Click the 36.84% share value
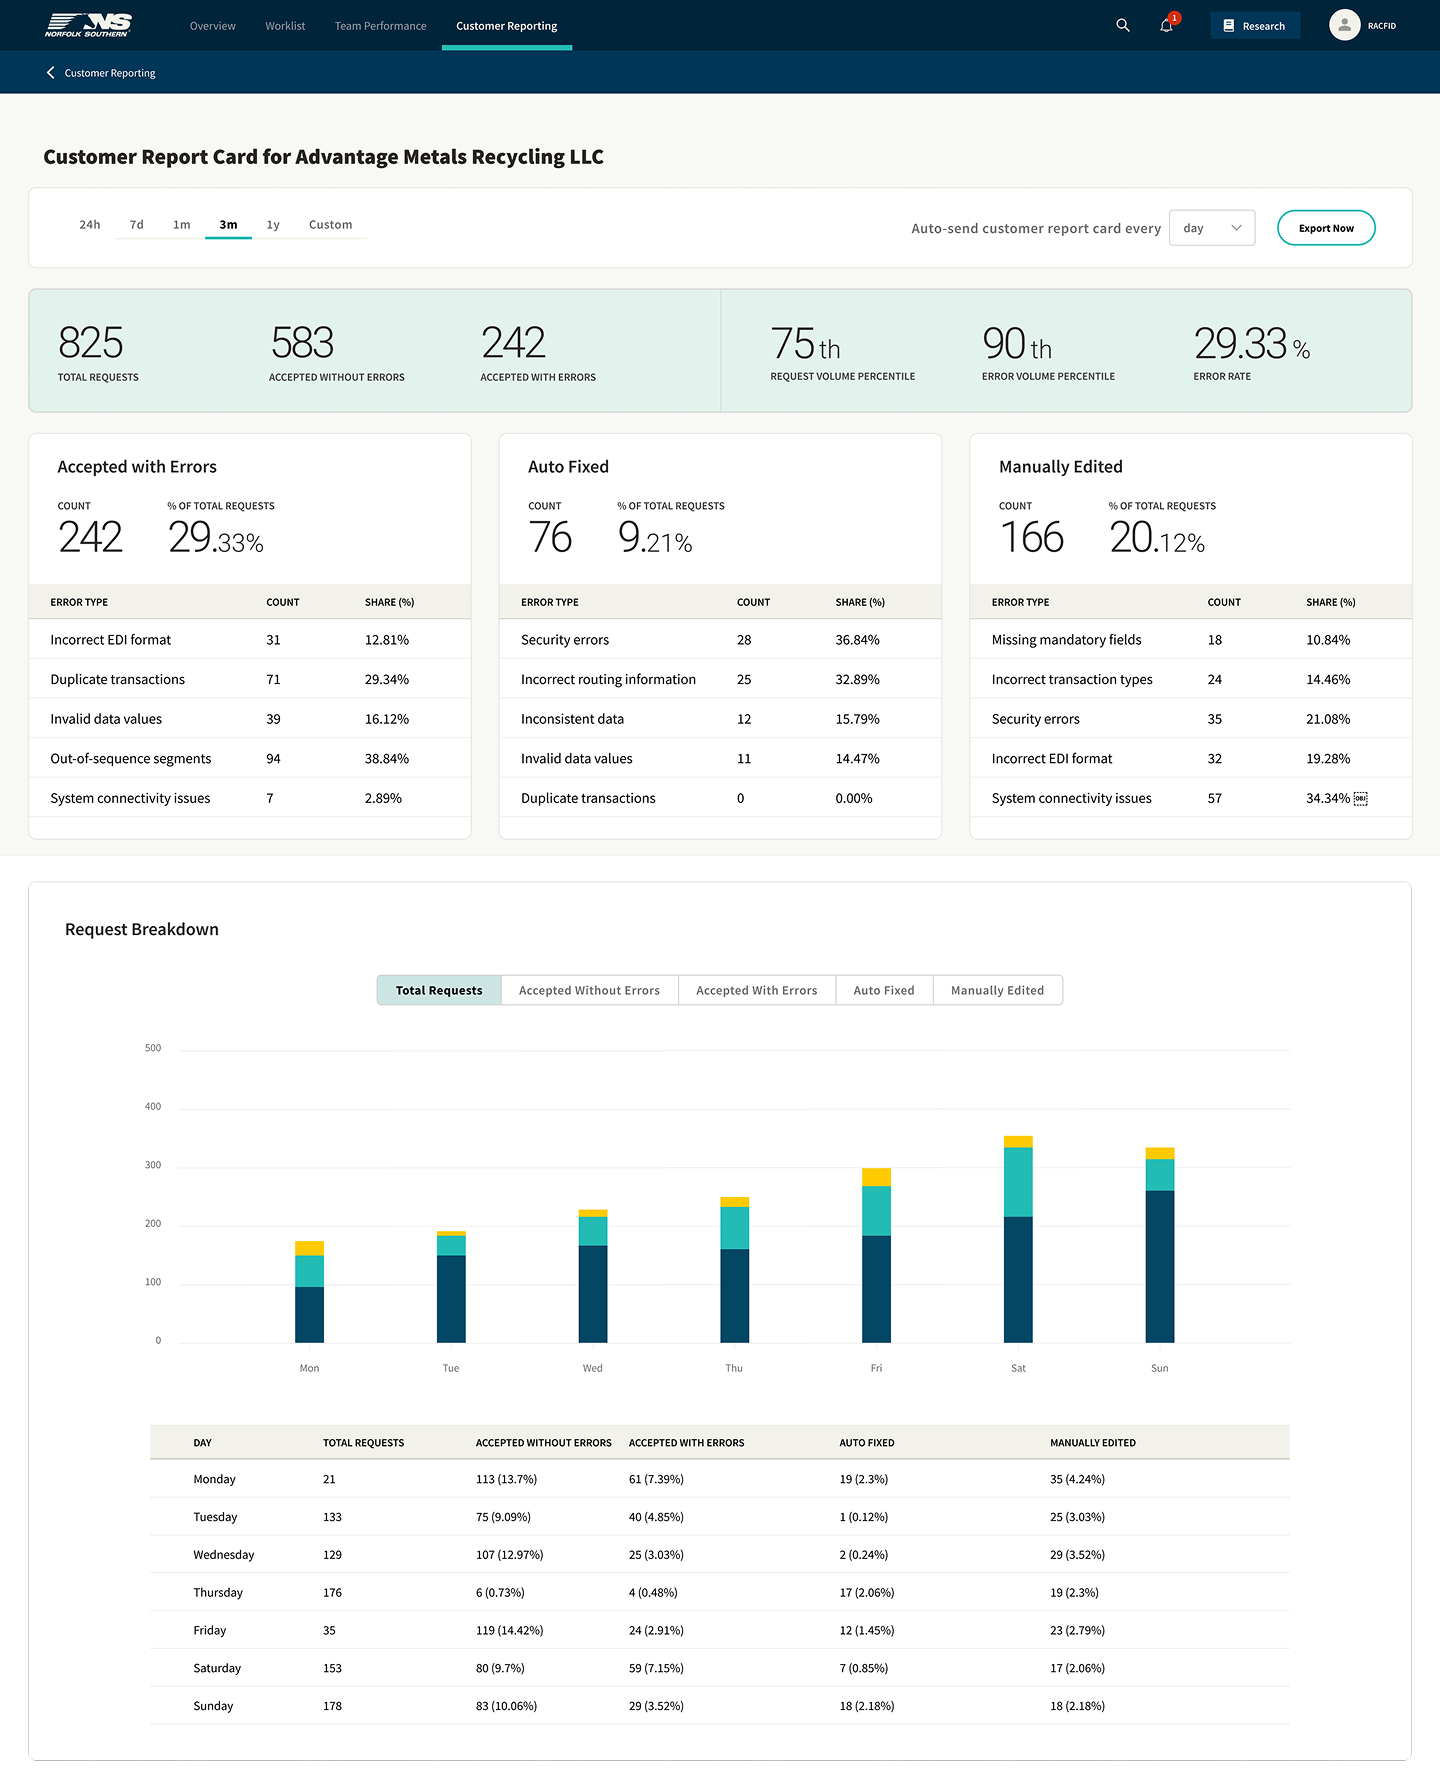 pos(858,640)
